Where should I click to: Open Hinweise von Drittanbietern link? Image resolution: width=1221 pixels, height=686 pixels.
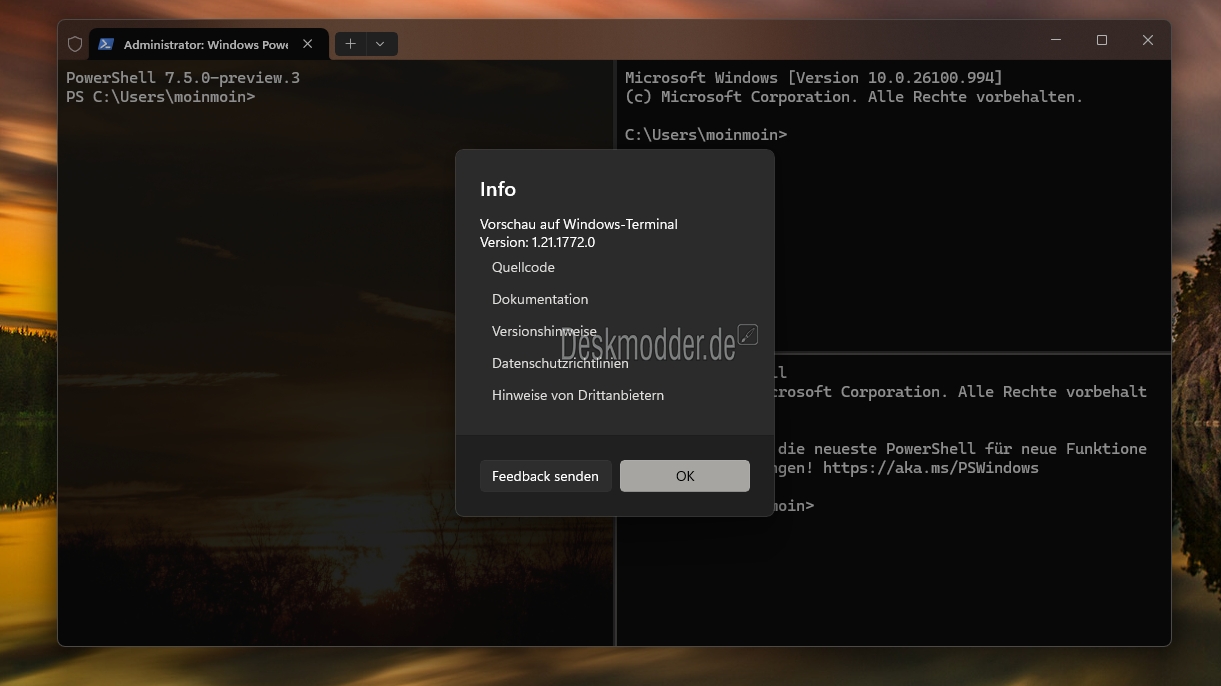click(x=578, y=395)
